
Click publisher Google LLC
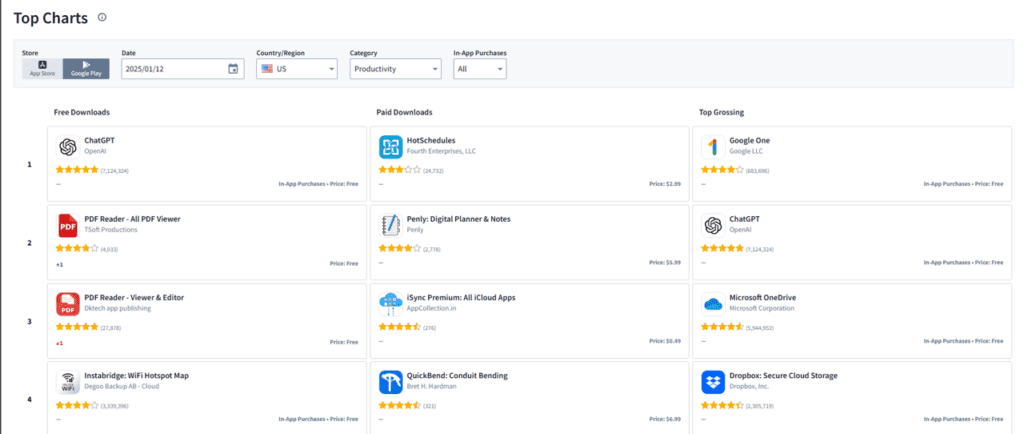click(746, 151)
